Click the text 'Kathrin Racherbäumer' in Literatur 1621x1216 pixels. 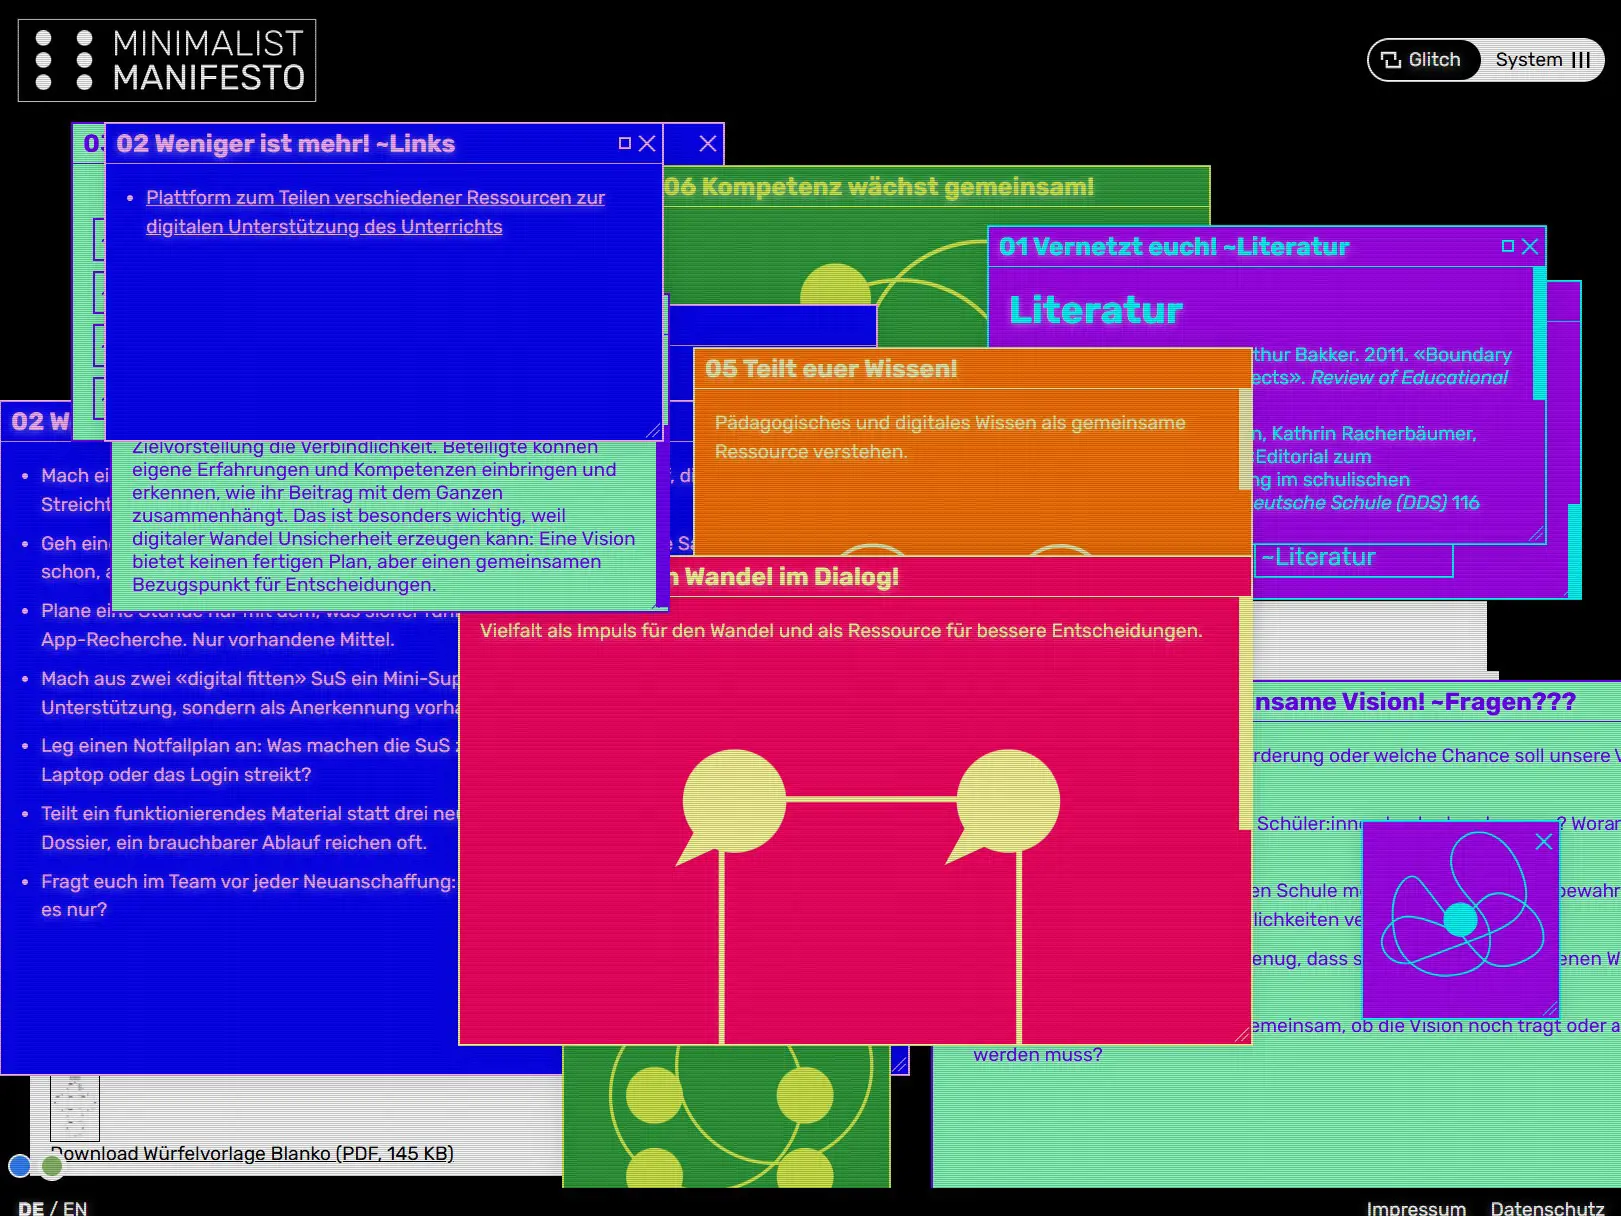point(1373,434)
